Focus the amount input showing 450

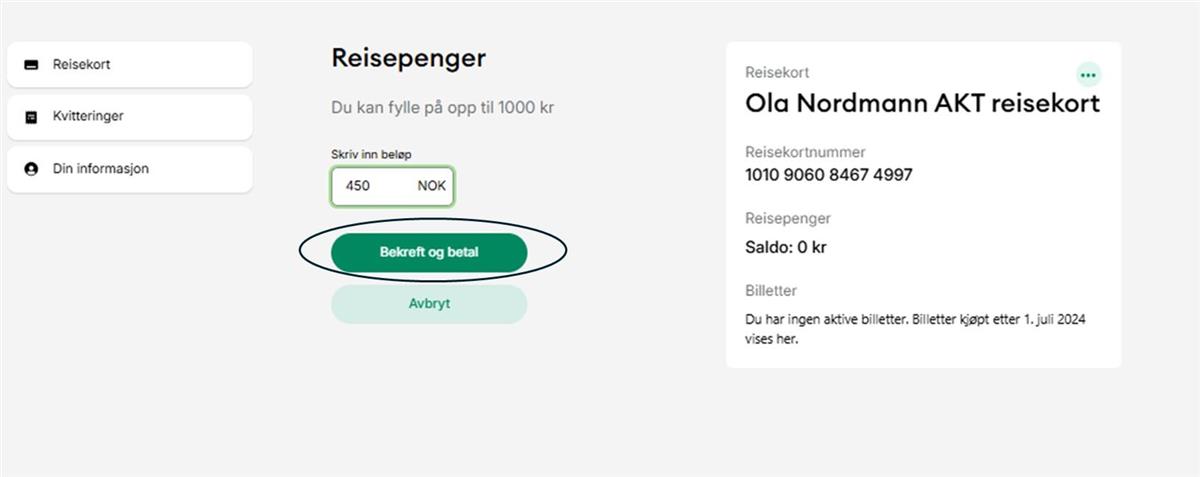pyautogui.click(x=370, y=186)
